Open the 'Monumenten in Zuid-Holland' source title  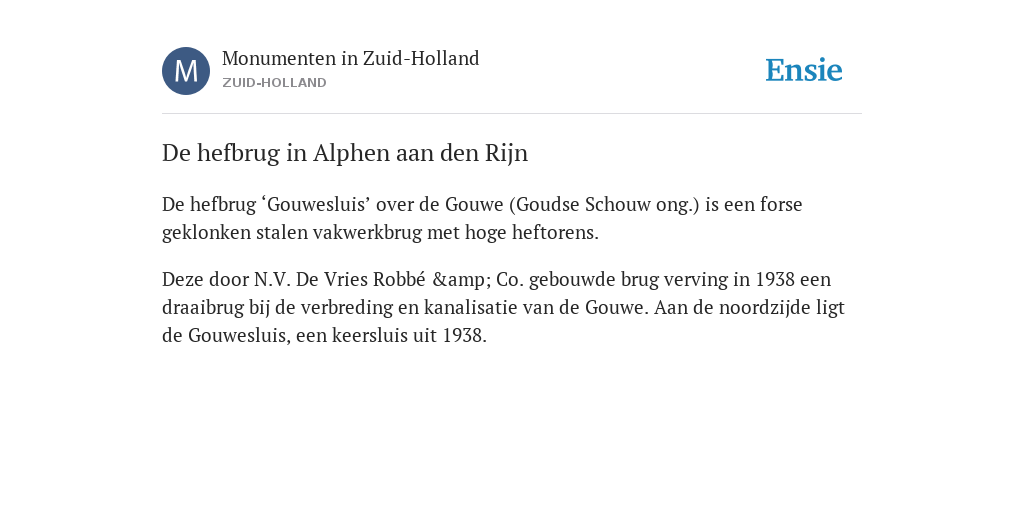tap(351, 58)
